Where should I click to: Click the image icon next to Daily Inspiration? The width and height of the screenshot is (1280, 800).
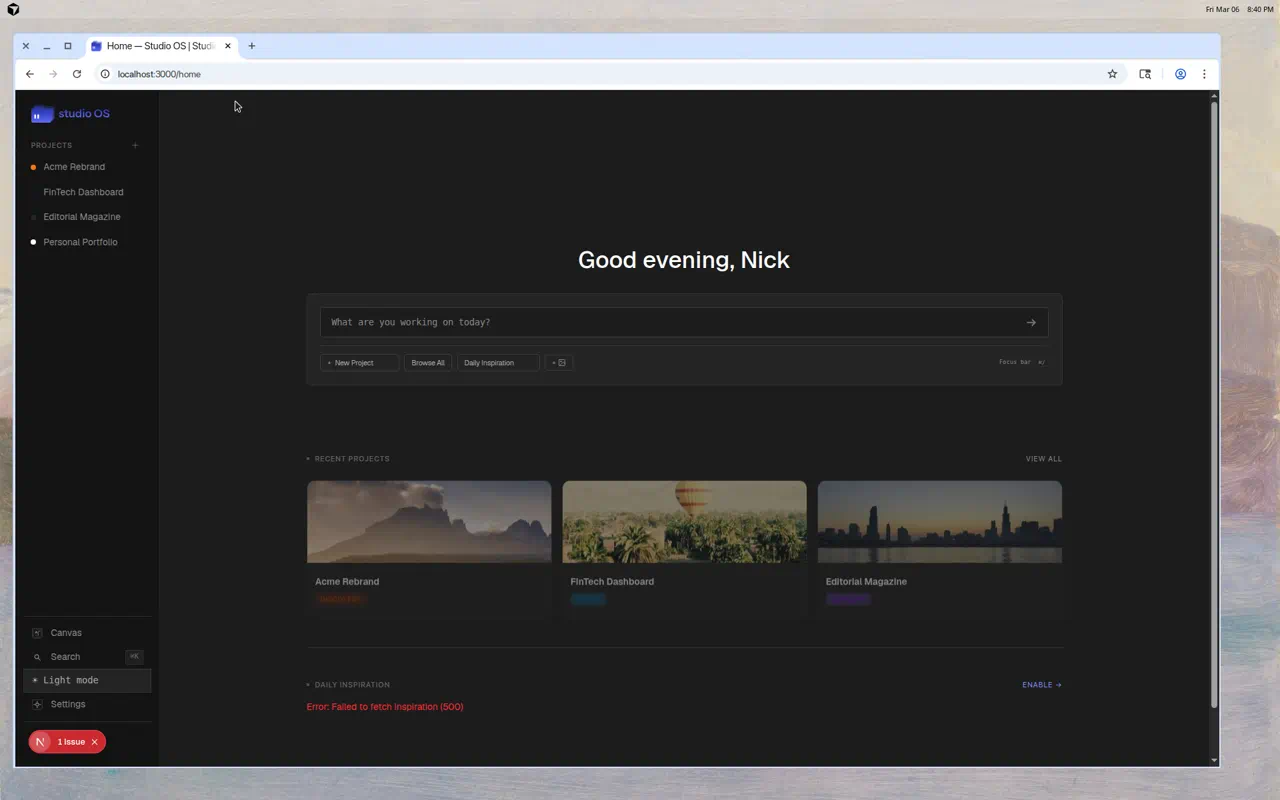pos(563,362)
